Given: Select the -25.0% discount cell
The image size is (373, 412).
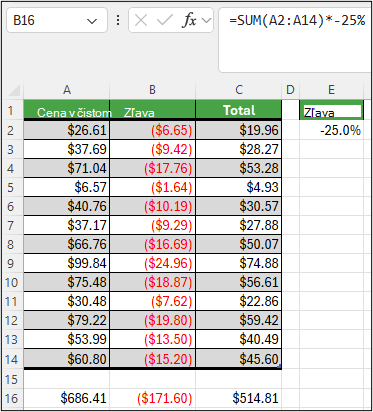Looking at the screenshot, I should [x=331, y=130].
